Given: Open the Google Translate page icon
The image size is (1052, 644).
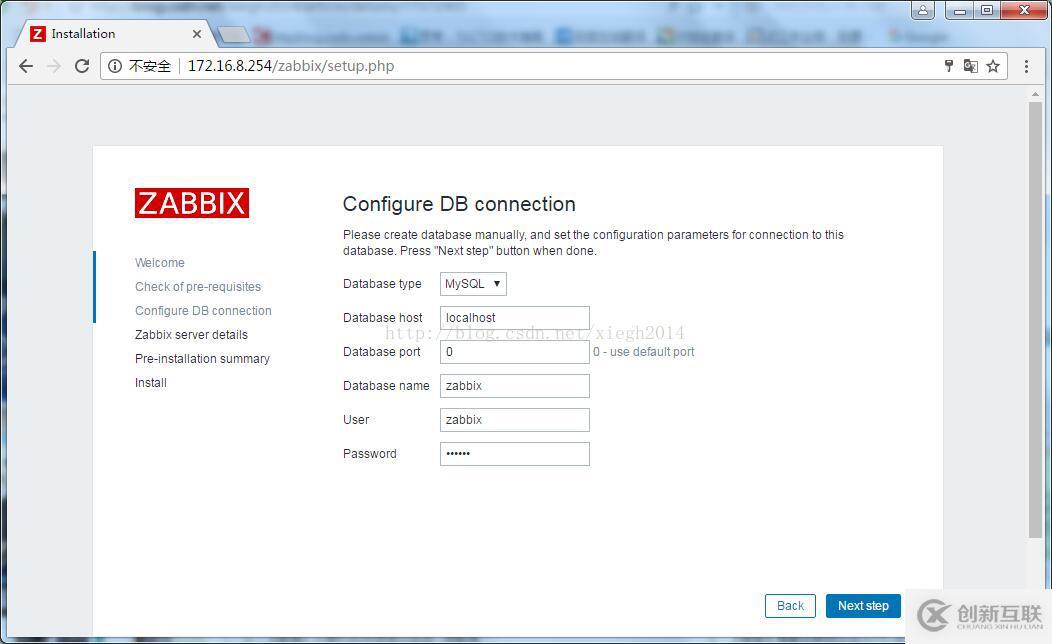Looking at the screenshot, I should pyautogui.click(x=969, y=66).
